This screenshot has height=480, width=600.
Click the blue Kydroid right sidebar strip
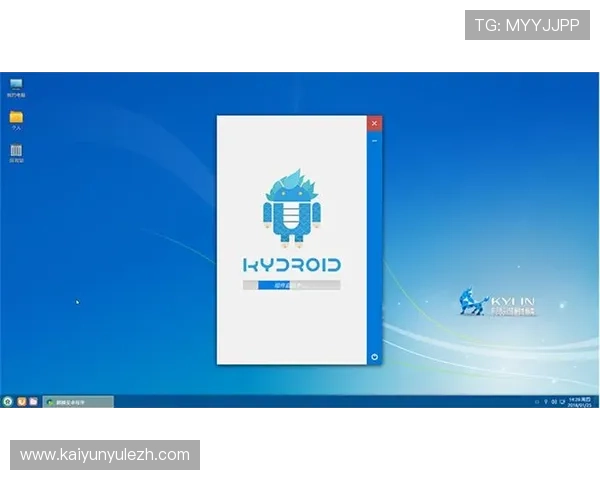click(x=374, y=250)
